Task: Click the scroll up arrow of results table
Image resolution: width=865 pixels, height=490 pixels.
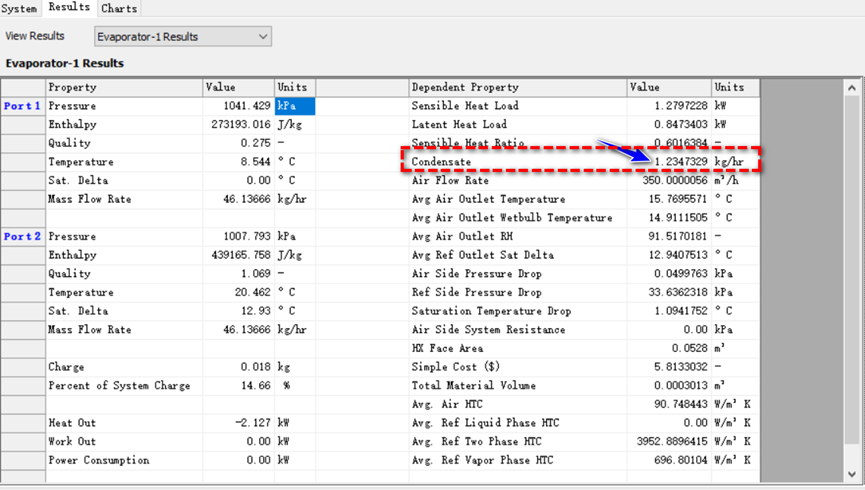Action: (x=852, y=88)
